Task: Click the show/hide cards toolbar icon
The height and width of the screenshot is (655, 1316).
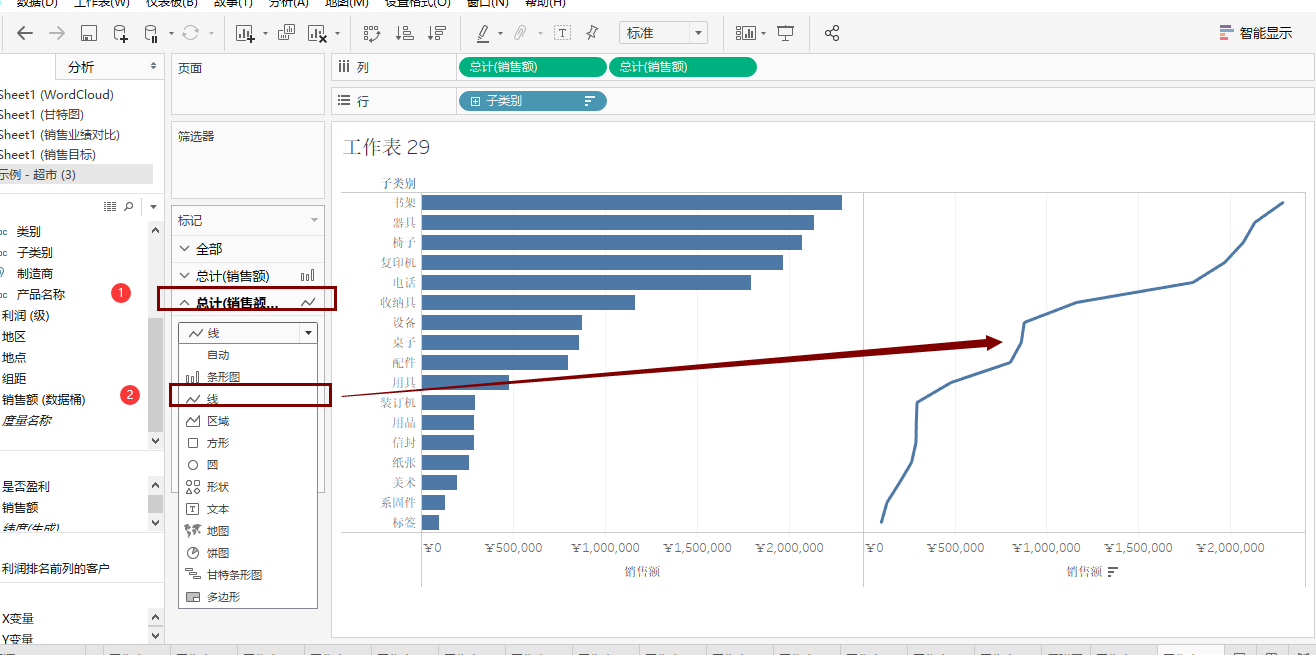Action: 746,33
